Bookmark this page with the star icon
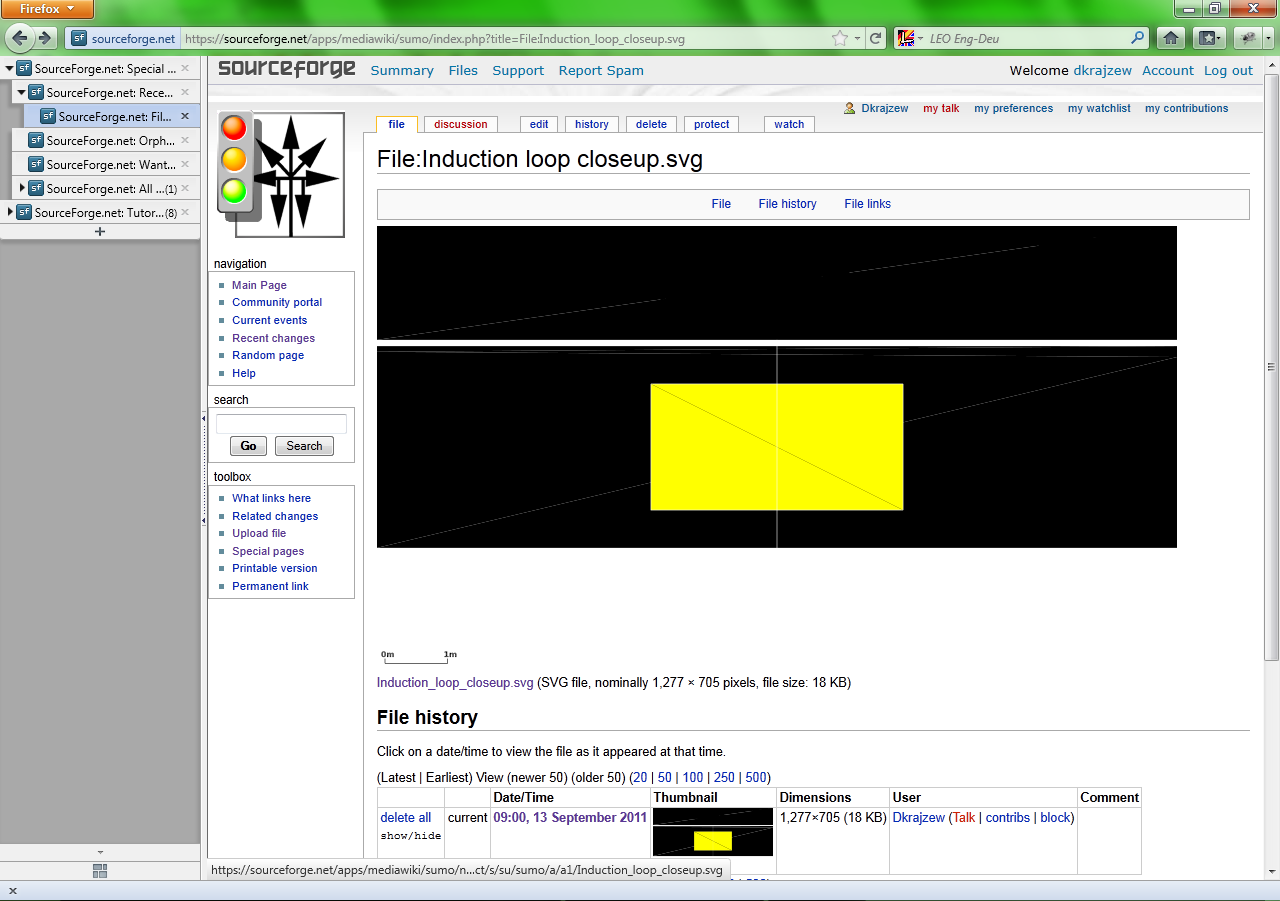This screenshot has height=901, width=1280. tap(839, 39)
